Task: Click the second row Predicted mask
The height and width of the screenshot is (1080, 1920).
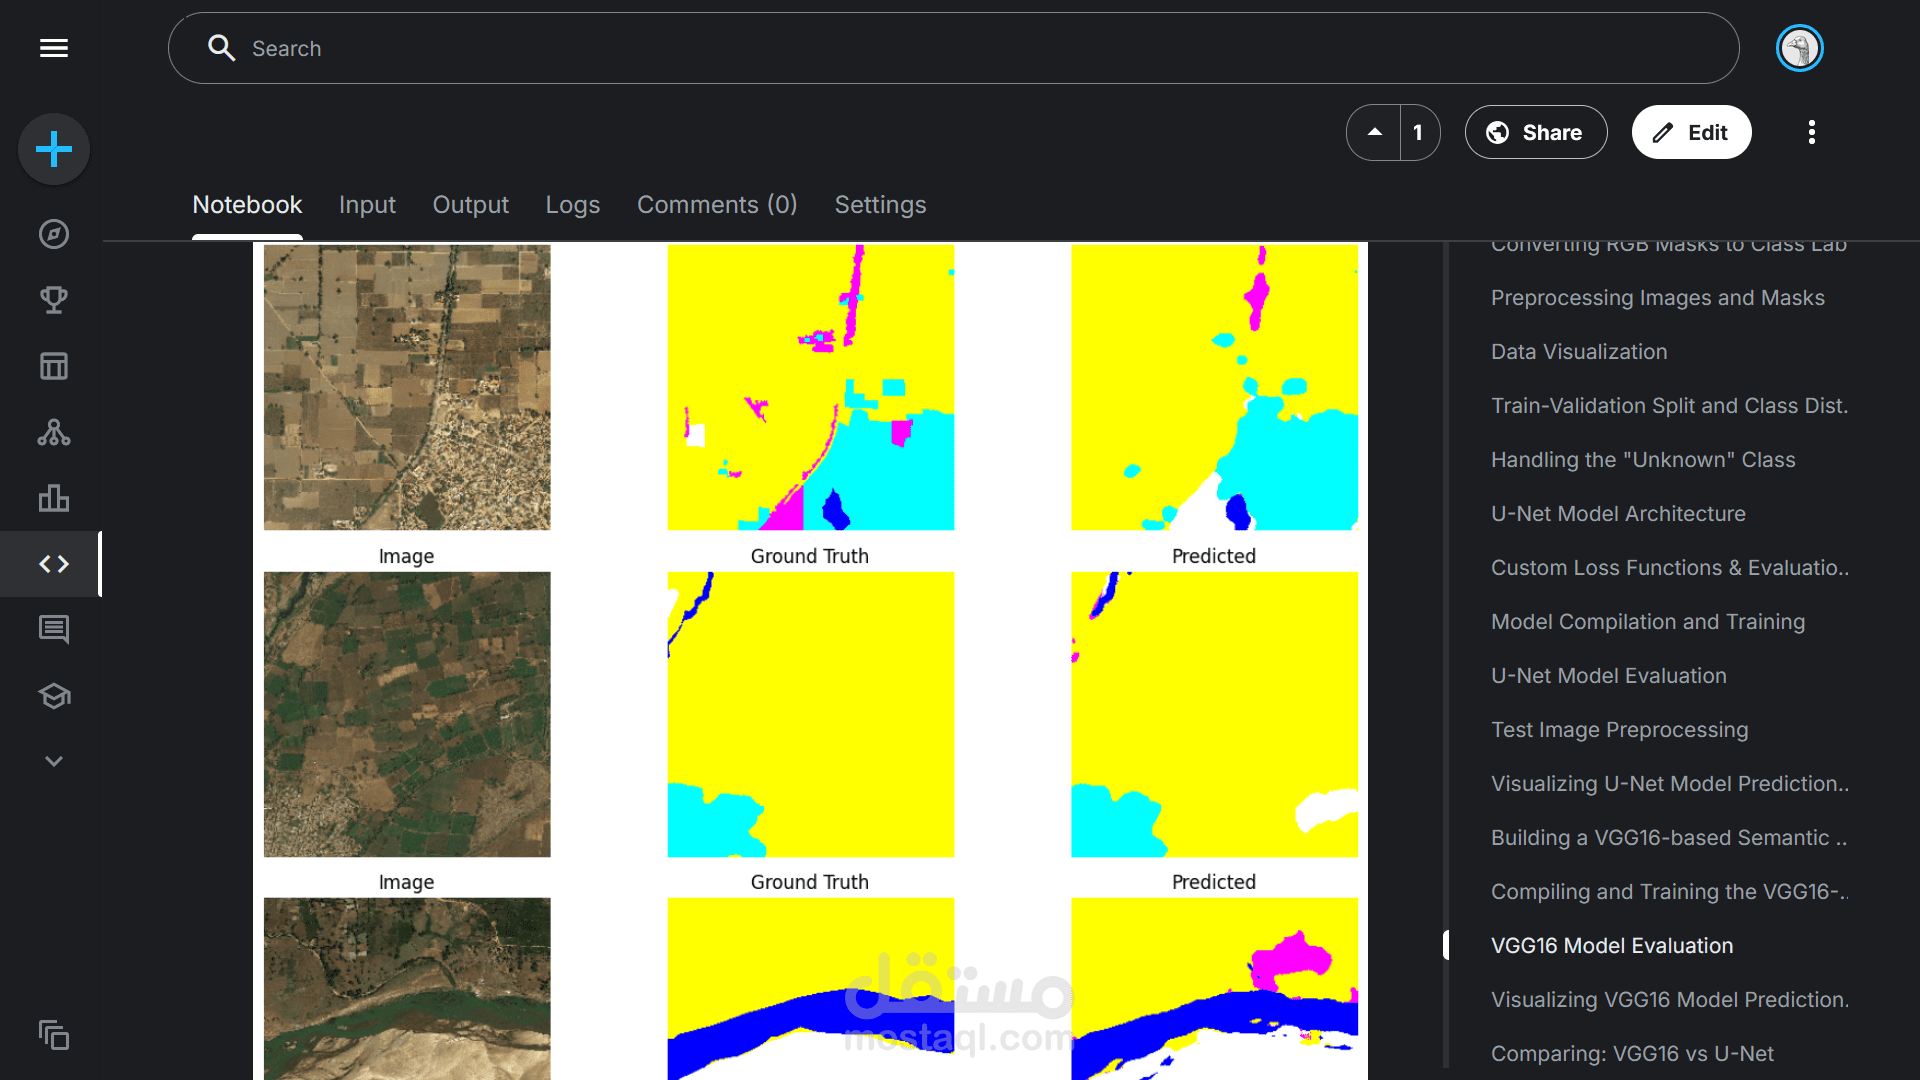Action: pos(1214,714)
